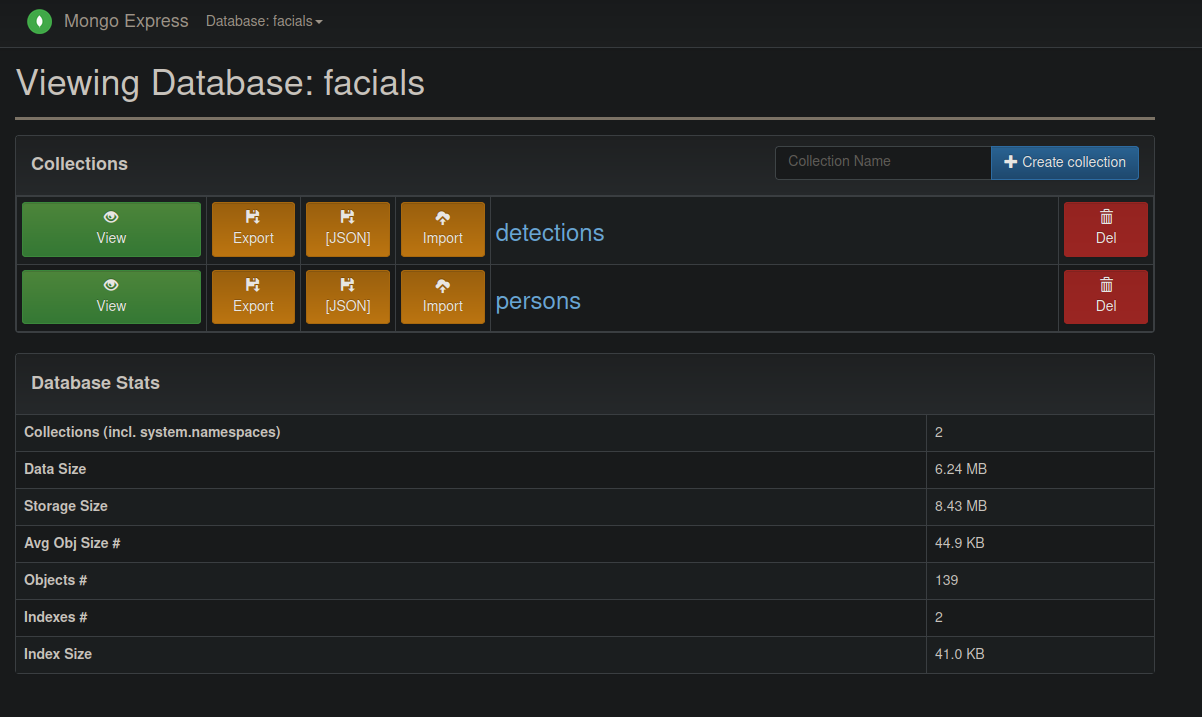Open the detections collection link
The image size is (1202, 717).
(x=550, y=232)
